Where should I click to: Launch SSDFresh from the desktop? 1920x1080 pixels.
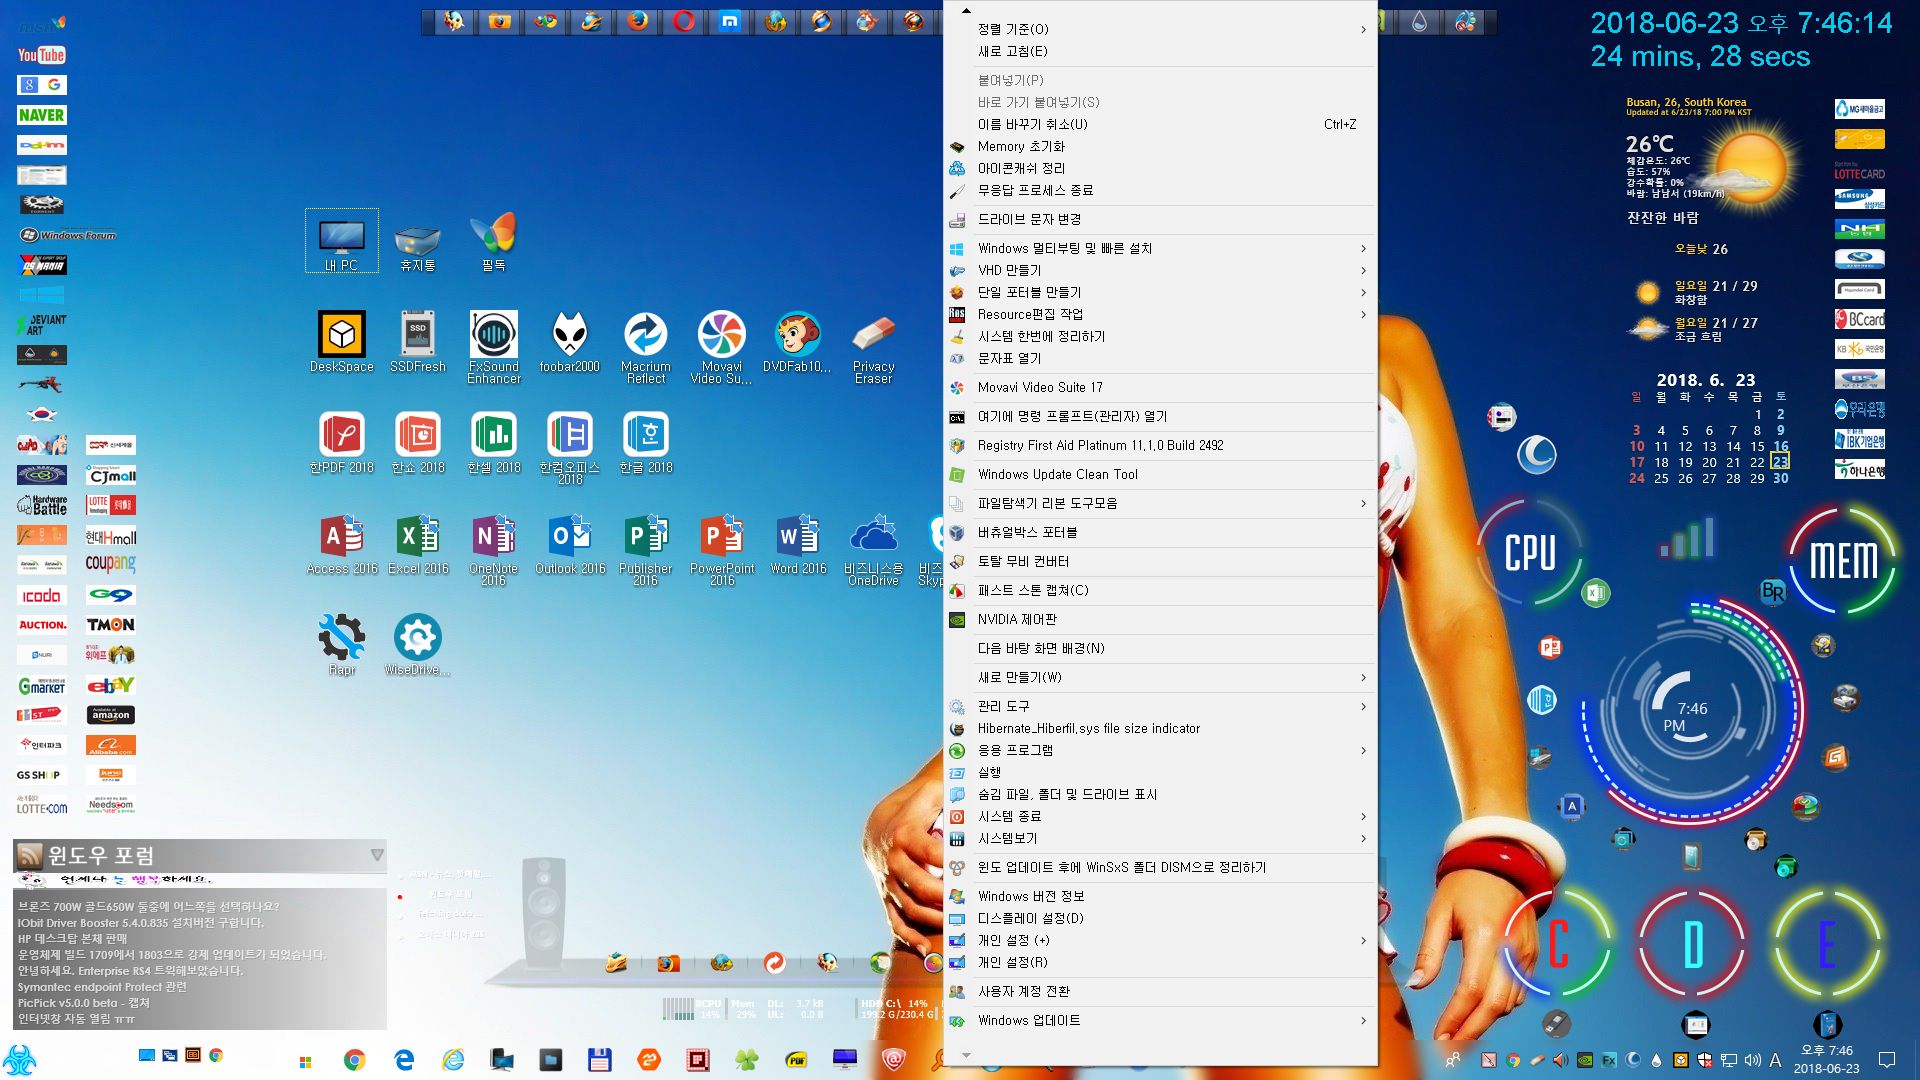coord(418,341)
